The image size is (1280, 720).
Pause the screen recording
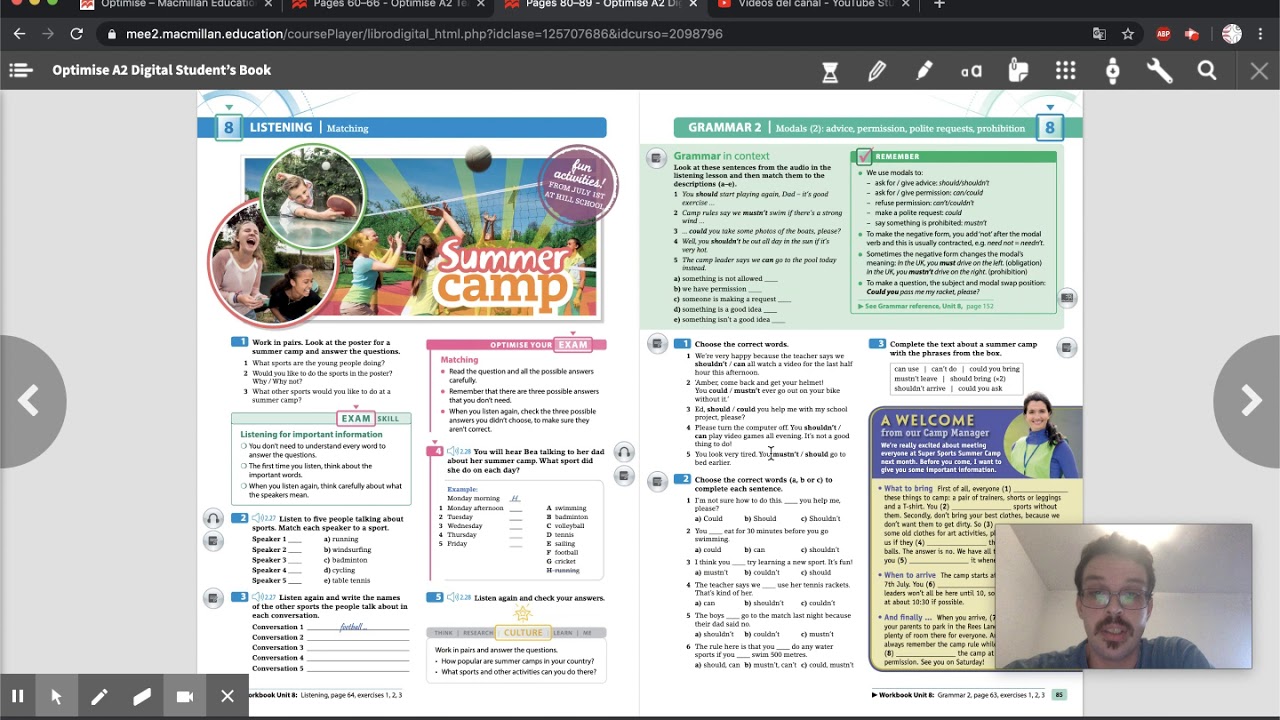click(18, 696)
